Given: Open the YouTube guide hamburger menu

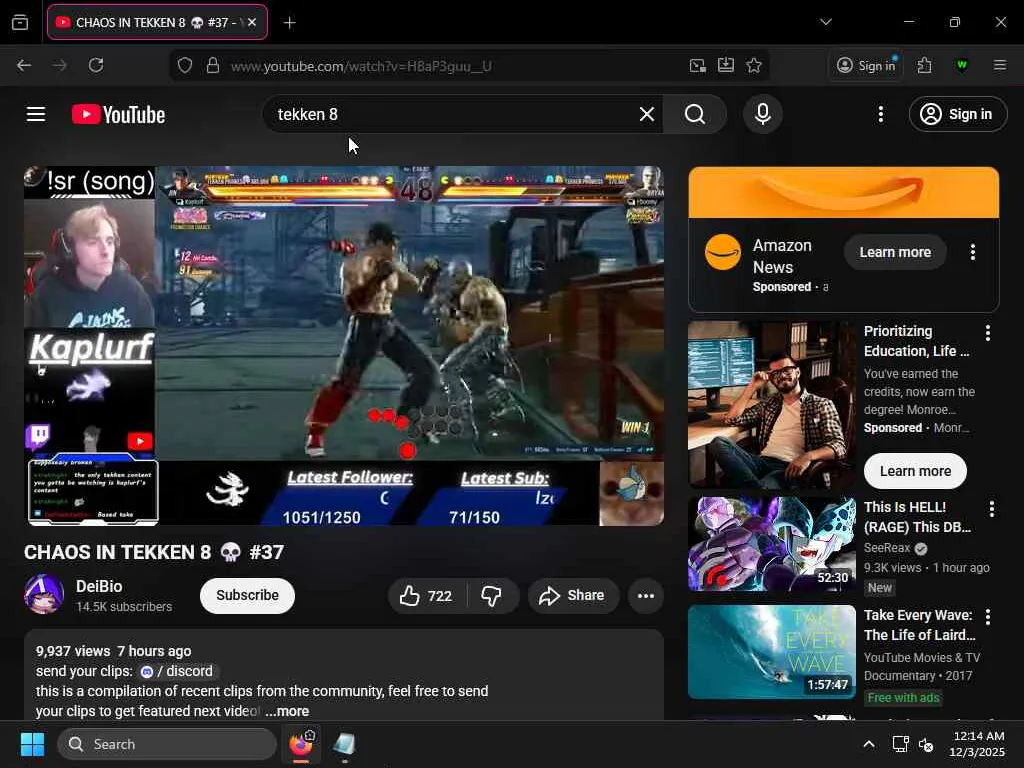Looking at the screenshot, I should point(36,114).
